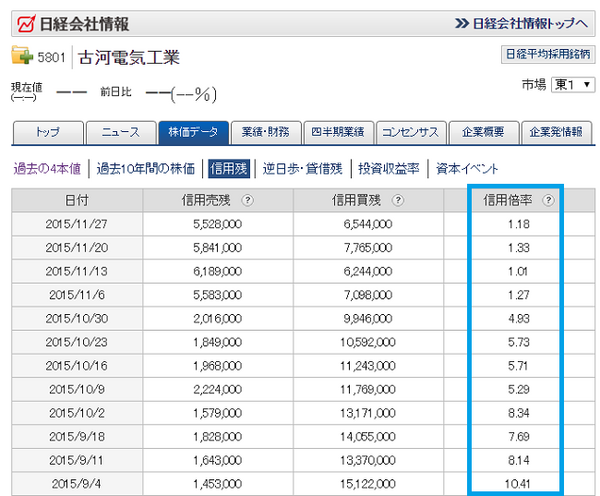Select date cell 2015/11/20
The width and height of the screenshot is (600, 496).
point(77,248)
